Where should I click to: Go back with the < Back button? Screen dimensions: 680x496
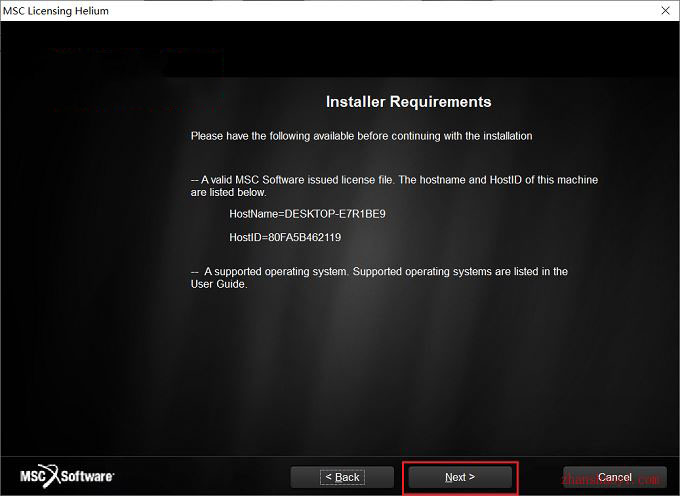click(x=342, y=477)
